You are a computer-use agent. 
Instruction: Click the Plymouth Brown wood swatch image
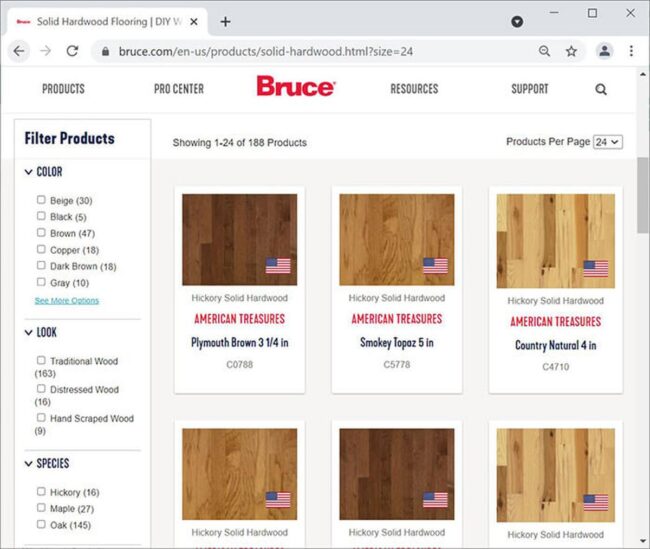point(240,240)
